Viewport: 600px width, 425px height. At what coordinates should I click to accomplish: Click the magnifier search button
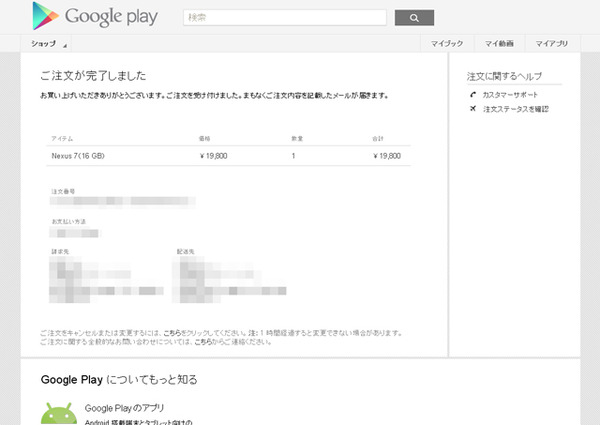click(414, 18)
